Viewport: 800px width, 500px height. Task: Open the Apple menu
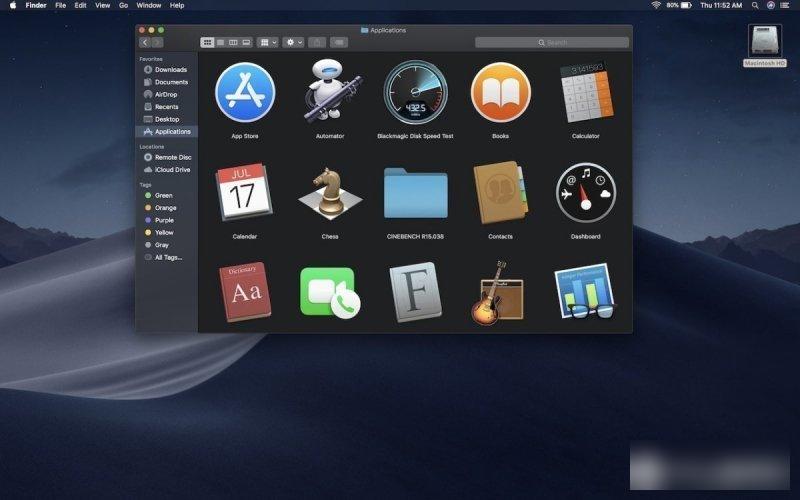(x=13, y=5)
